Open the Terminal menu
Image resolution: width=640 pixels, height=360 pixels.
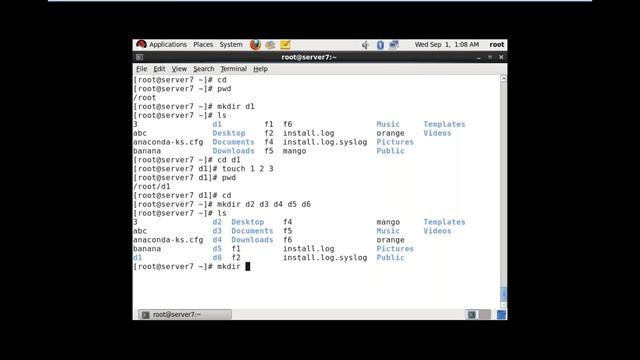(233, 69)
